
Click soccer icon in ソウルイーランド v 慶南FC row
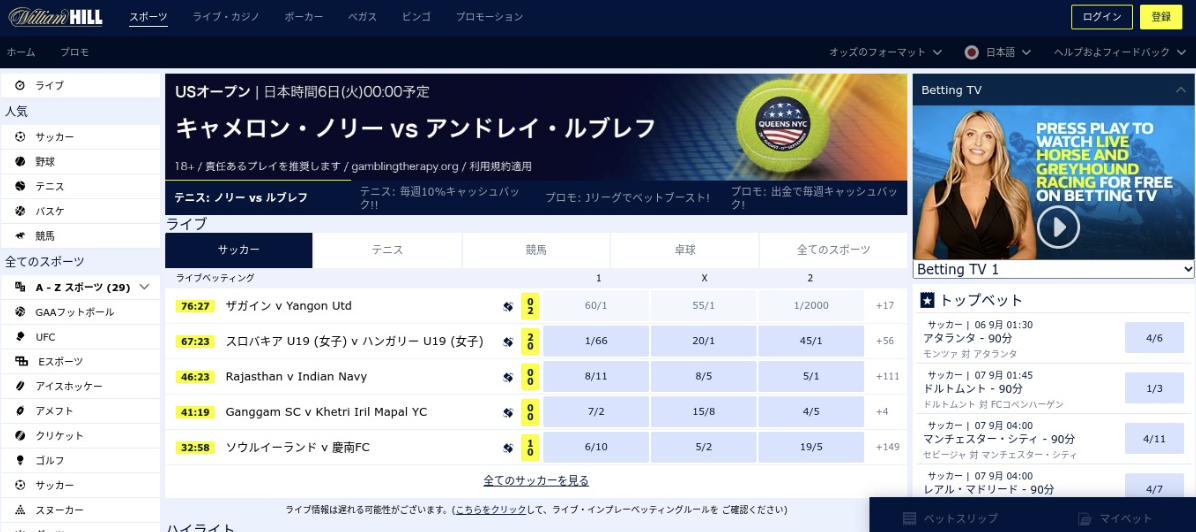point(508,448)
